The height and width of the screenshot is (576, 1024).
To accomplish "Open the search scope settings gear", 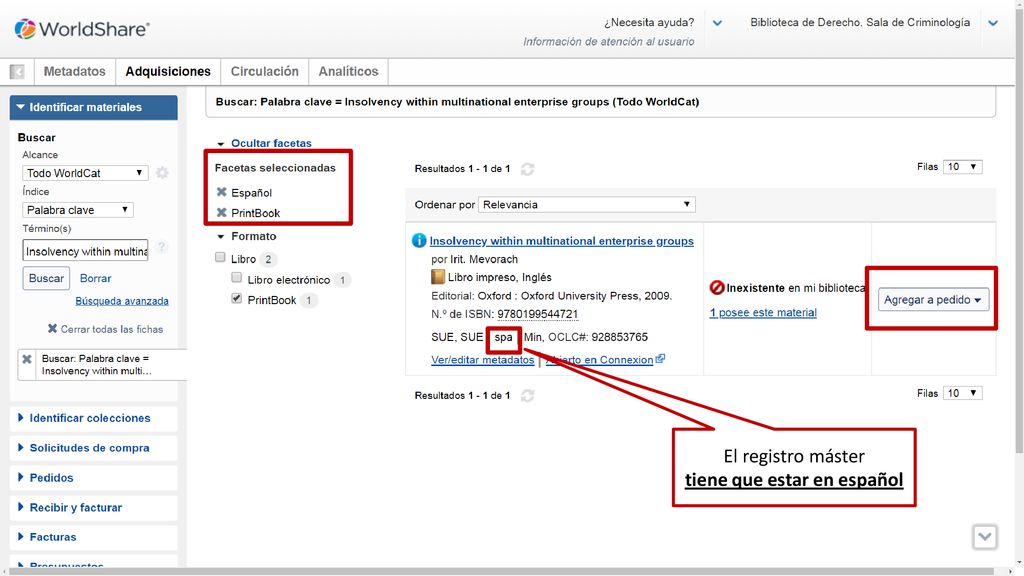I will 162,173.
